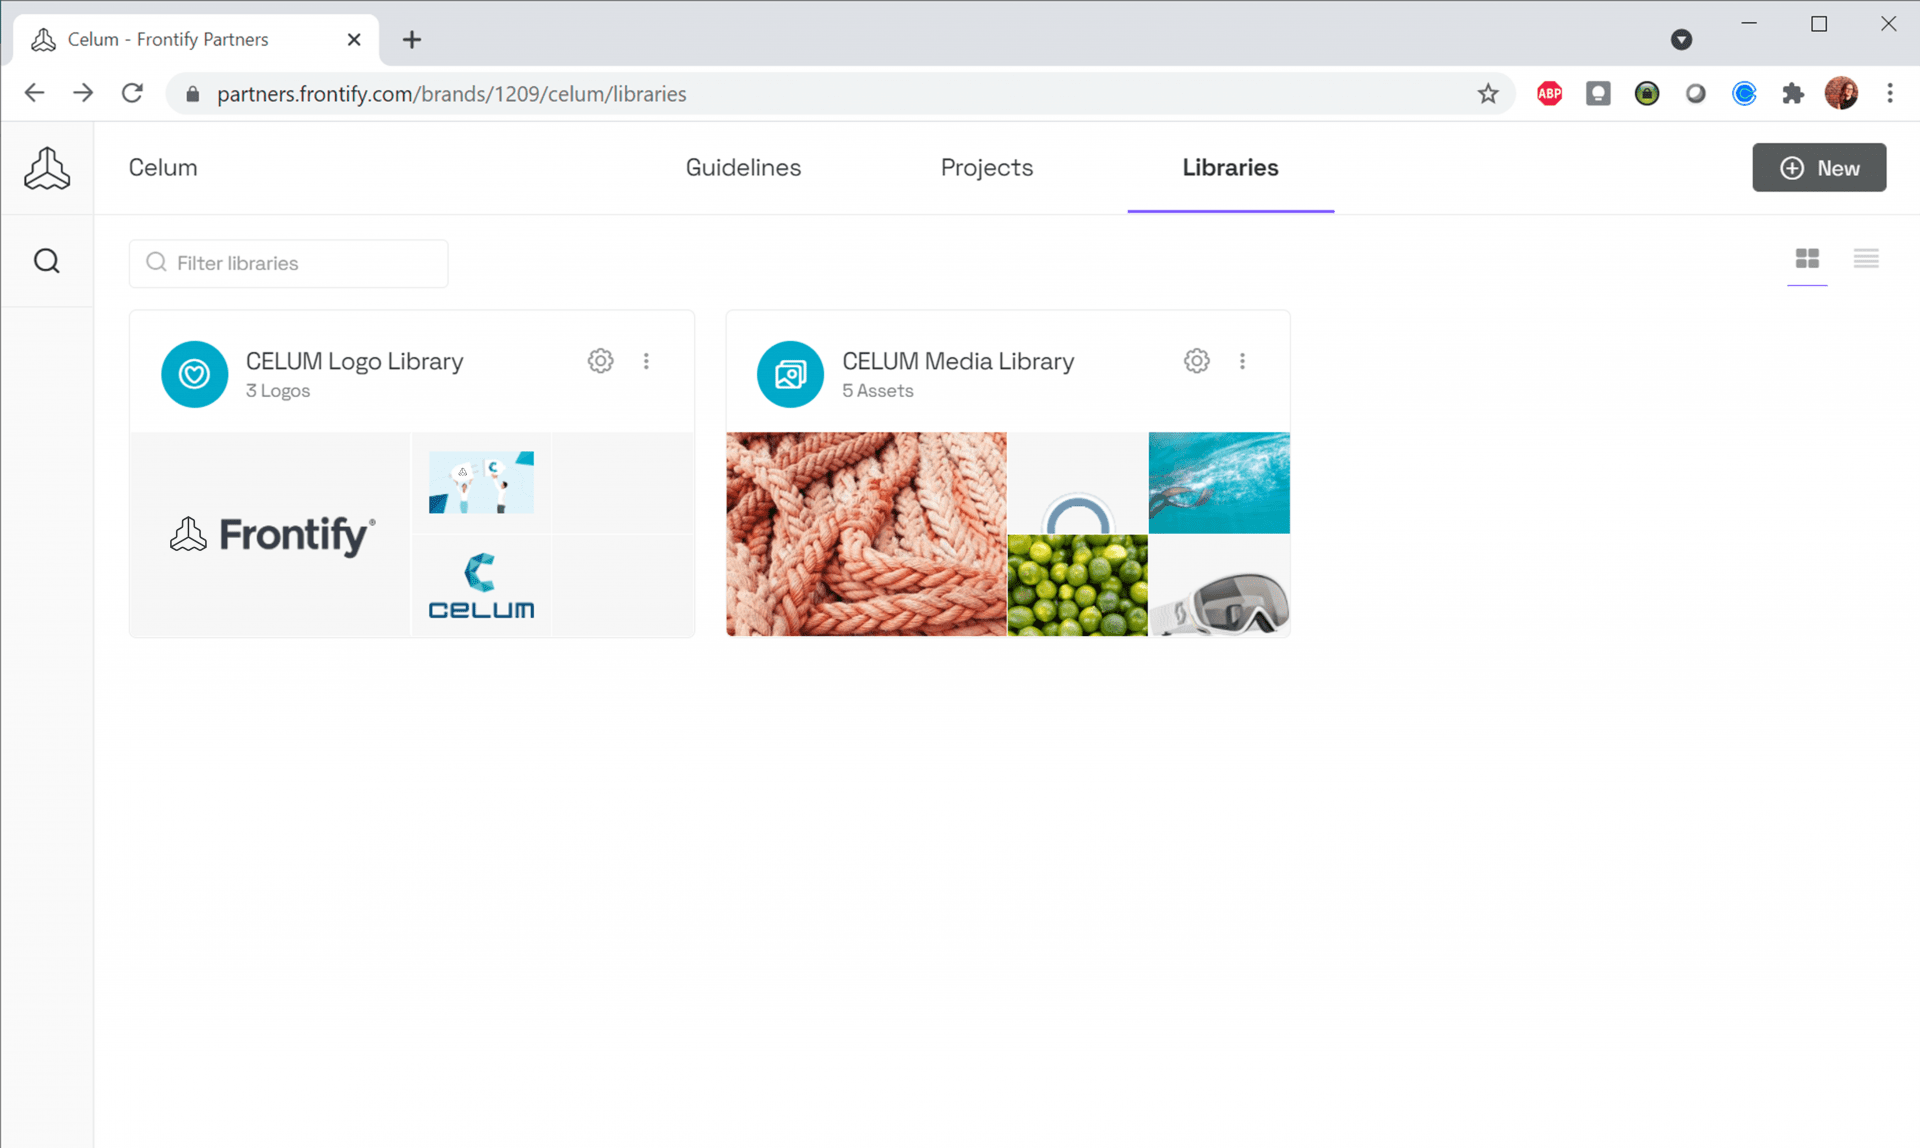Open settings for CELUM Media Library
Viewport: 1920px width, 1148px height.
[x=1196, y=361]
